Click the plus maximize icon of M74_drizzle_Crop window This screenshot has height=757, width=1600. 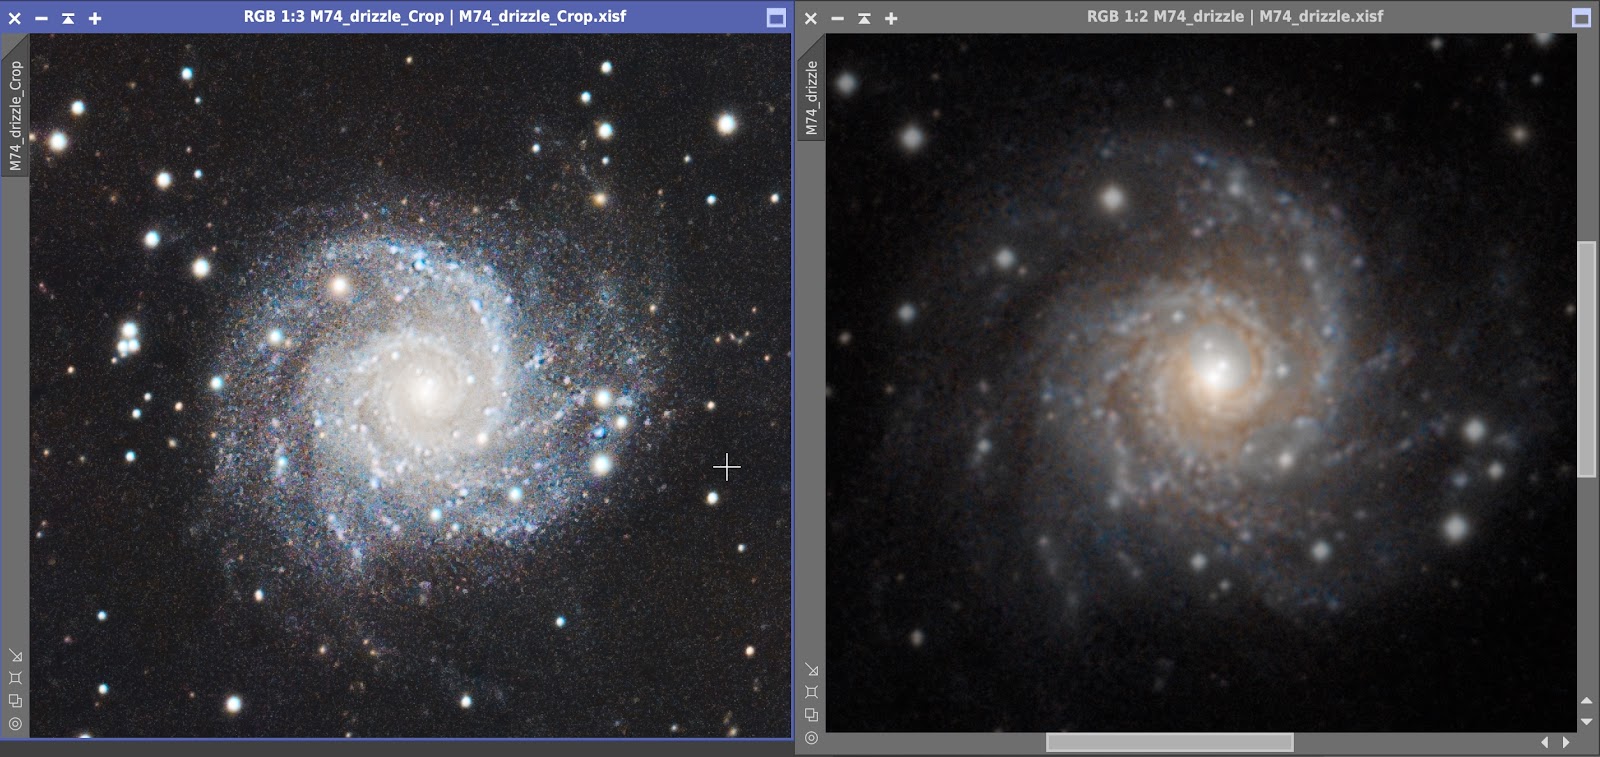95,18
